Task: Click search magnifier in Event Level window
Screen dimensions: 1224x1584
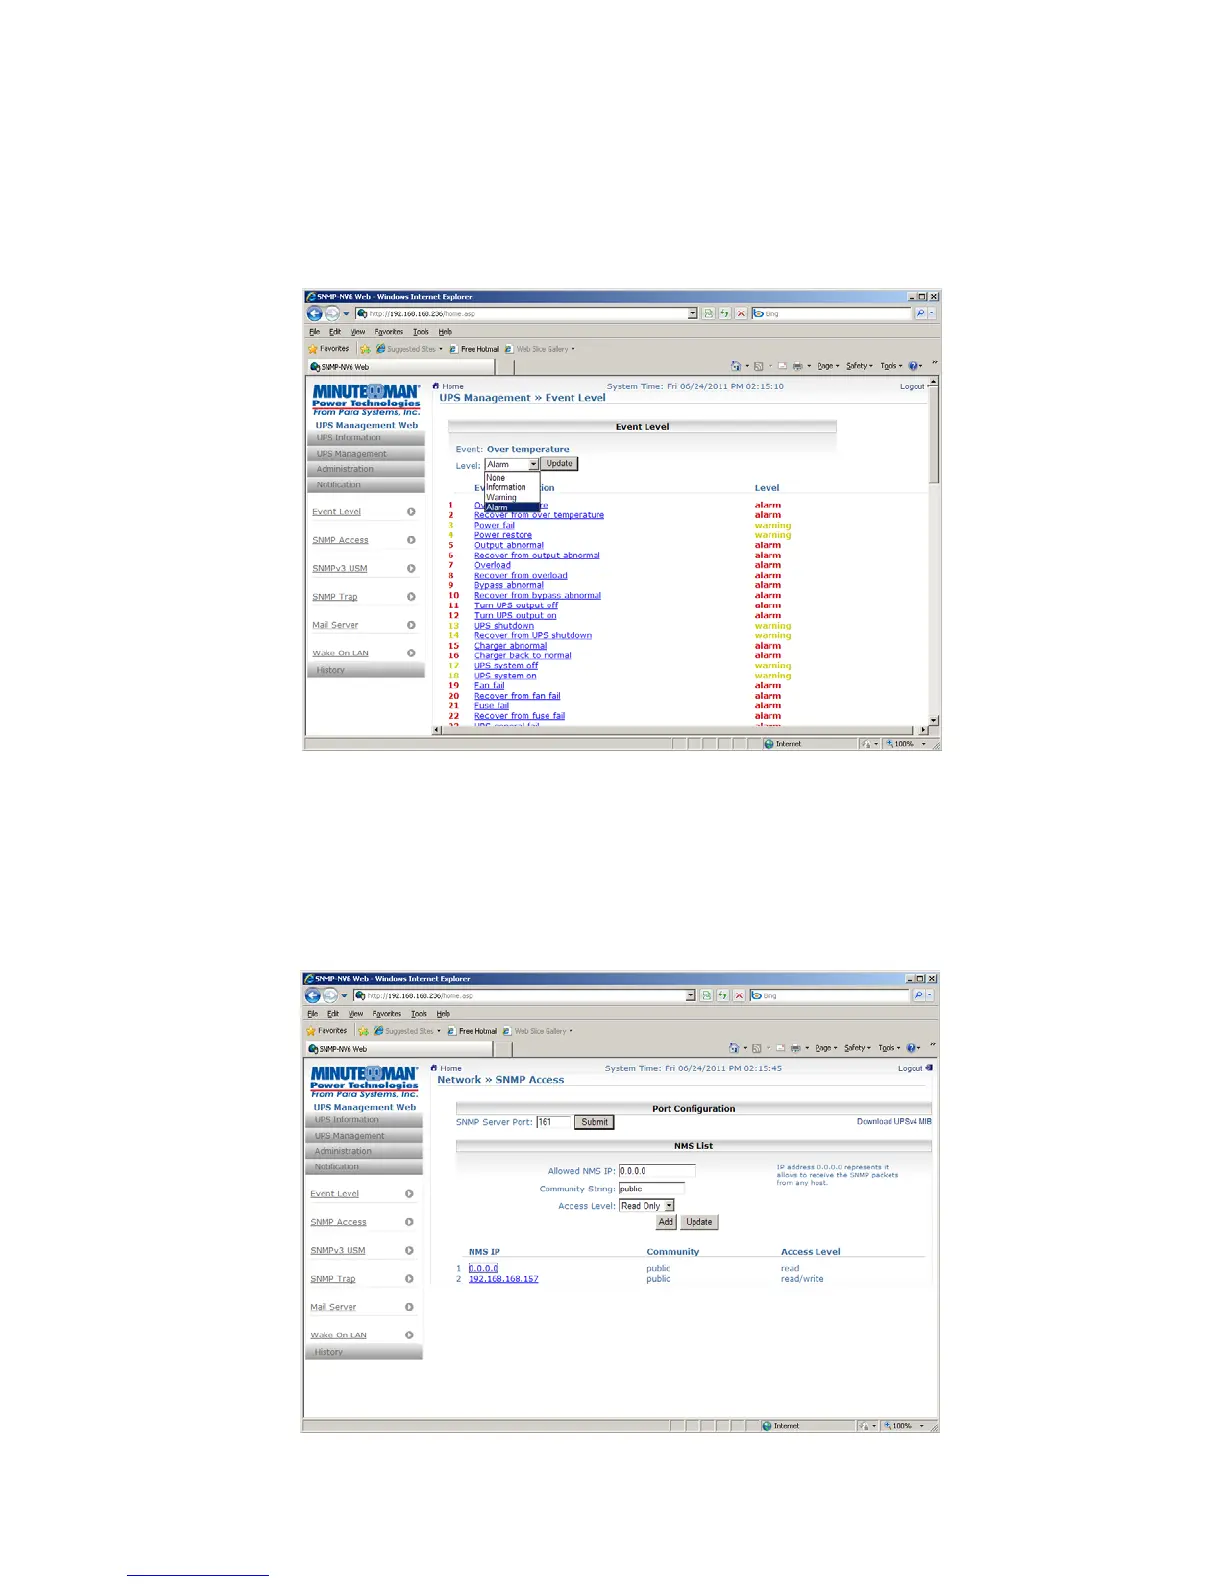Action: [920, 313]
